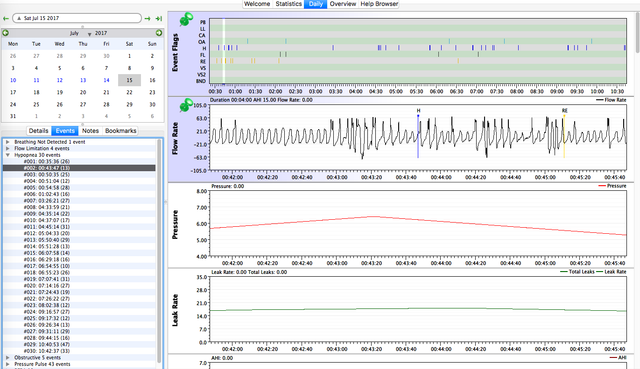Jump to the most recent day arrow
This screenshot has height=369, width=640.
tap(159, 18)
